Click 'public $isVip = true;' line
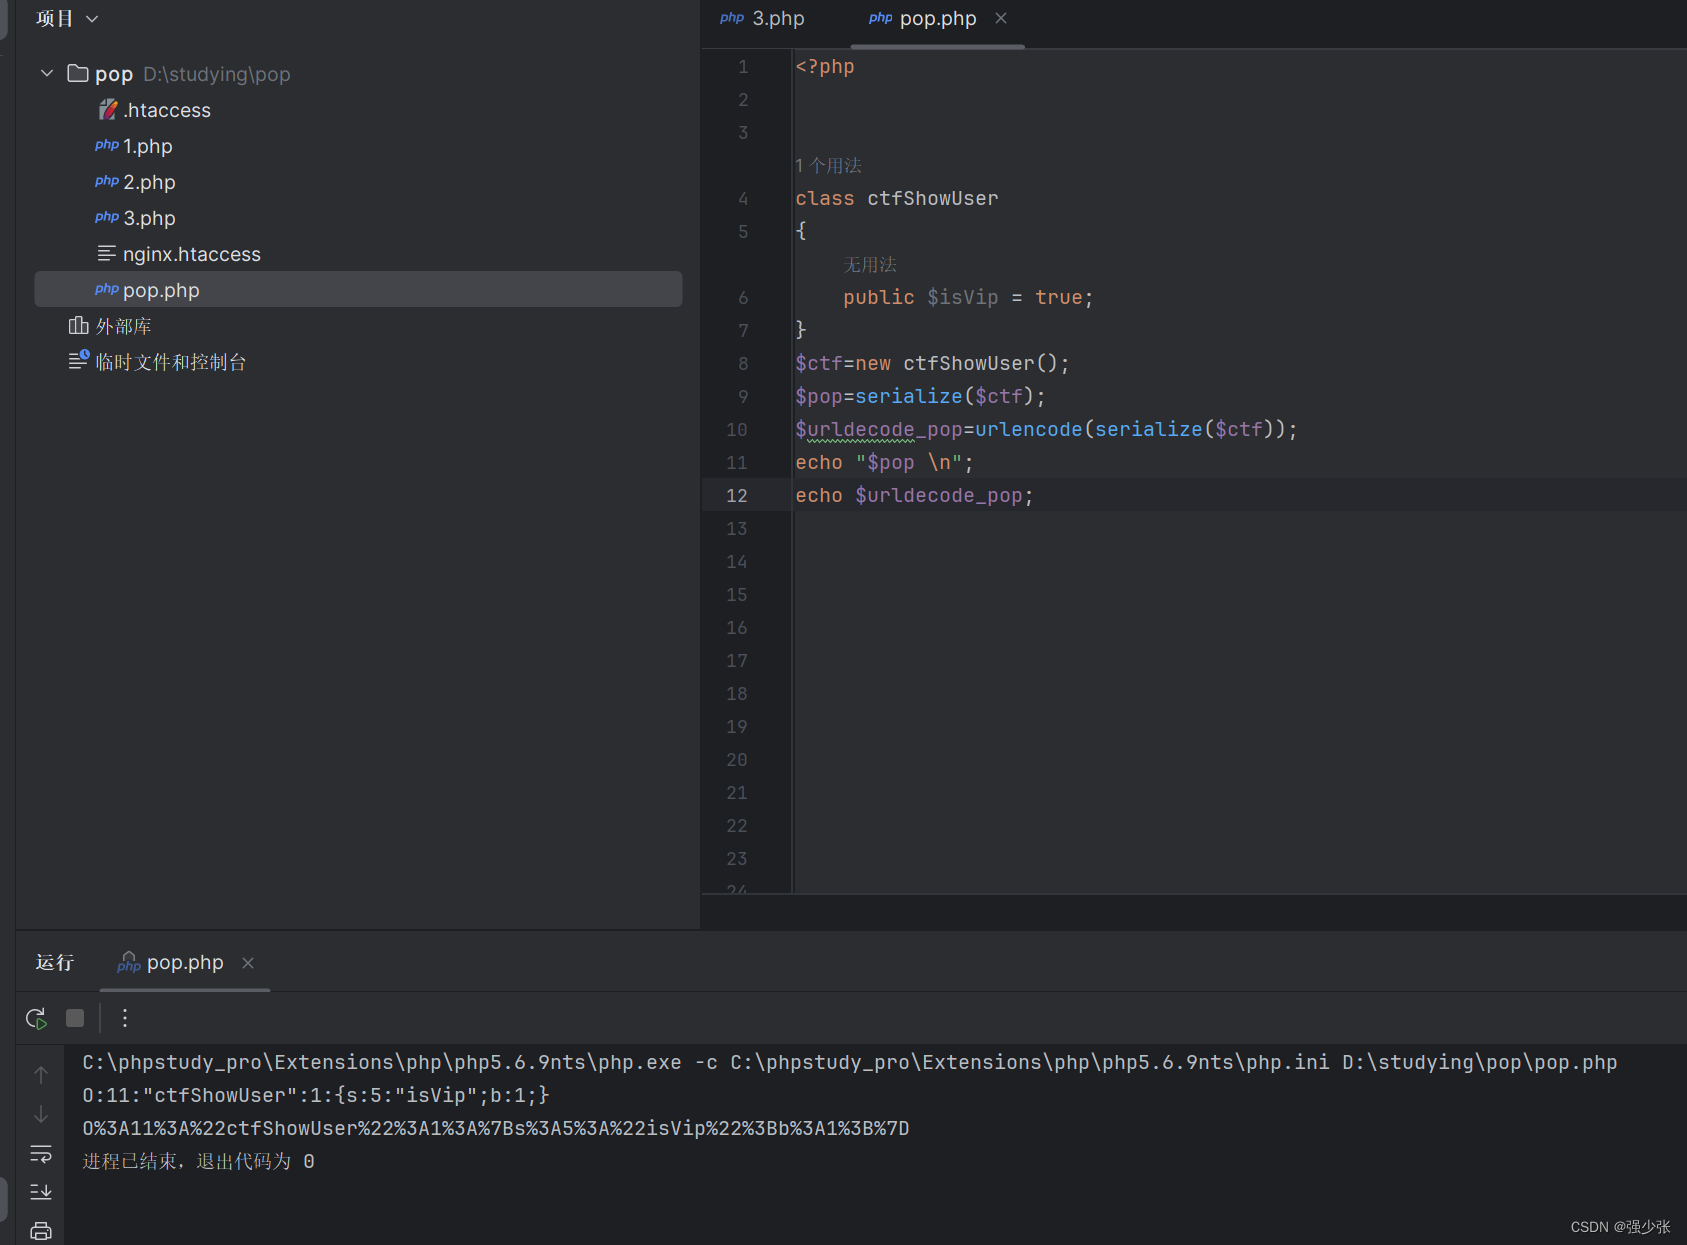1687x1245 pixels. (968, 297)
